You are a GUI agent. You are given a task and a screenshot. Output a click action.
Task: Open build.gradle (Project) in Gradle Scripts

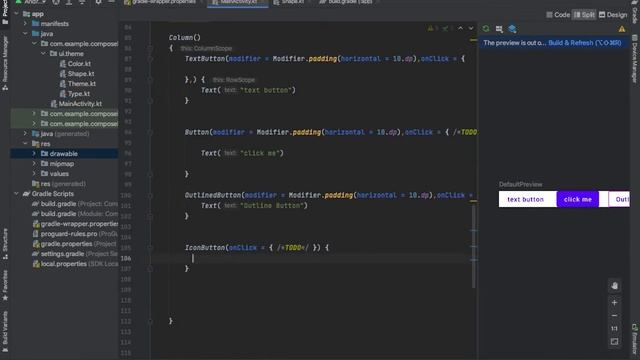(x=75, y=204)
